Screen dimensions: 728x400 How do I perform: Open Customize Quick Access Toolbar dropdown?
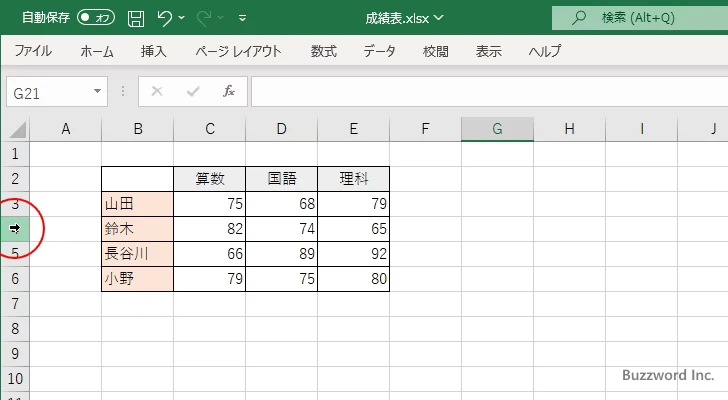coord(242,18)
